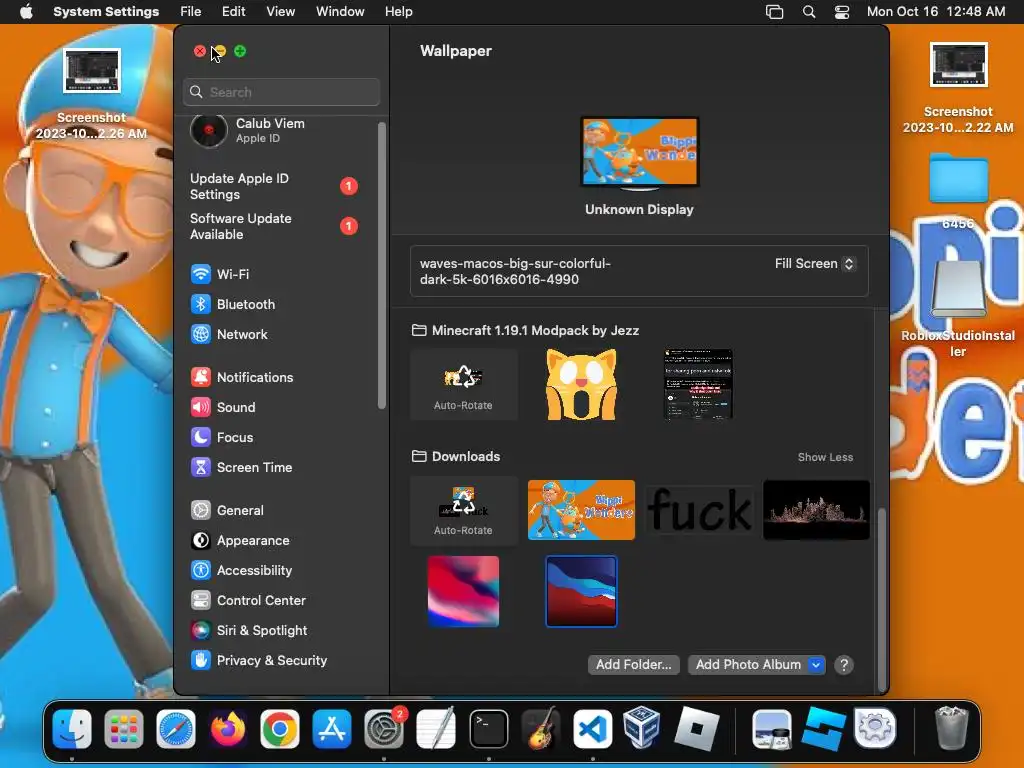This screenshot has height=768, width=1024.
Task: Select the city skyline dark wallpaper
Action: click(816, 510)
